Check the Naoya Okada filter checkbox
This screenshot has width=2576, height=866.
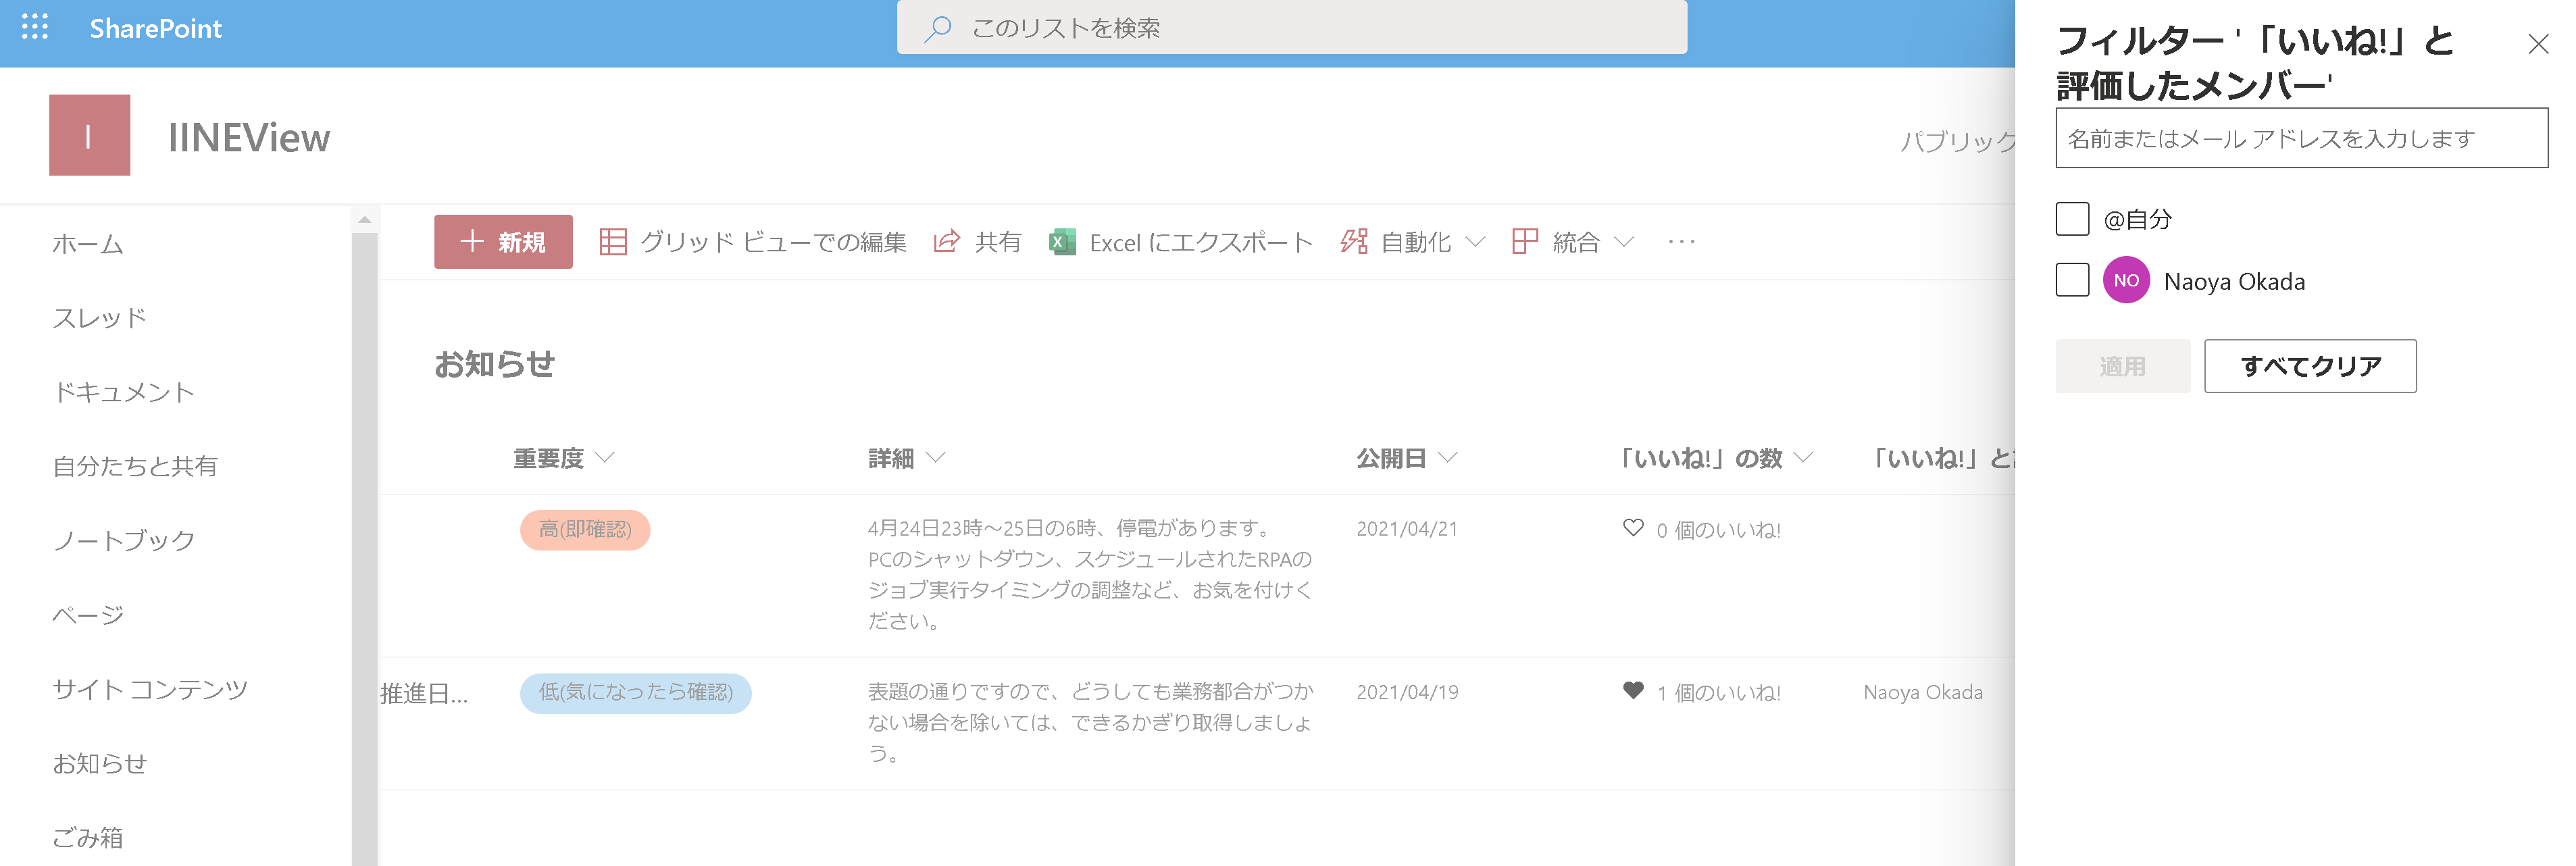2072,280
